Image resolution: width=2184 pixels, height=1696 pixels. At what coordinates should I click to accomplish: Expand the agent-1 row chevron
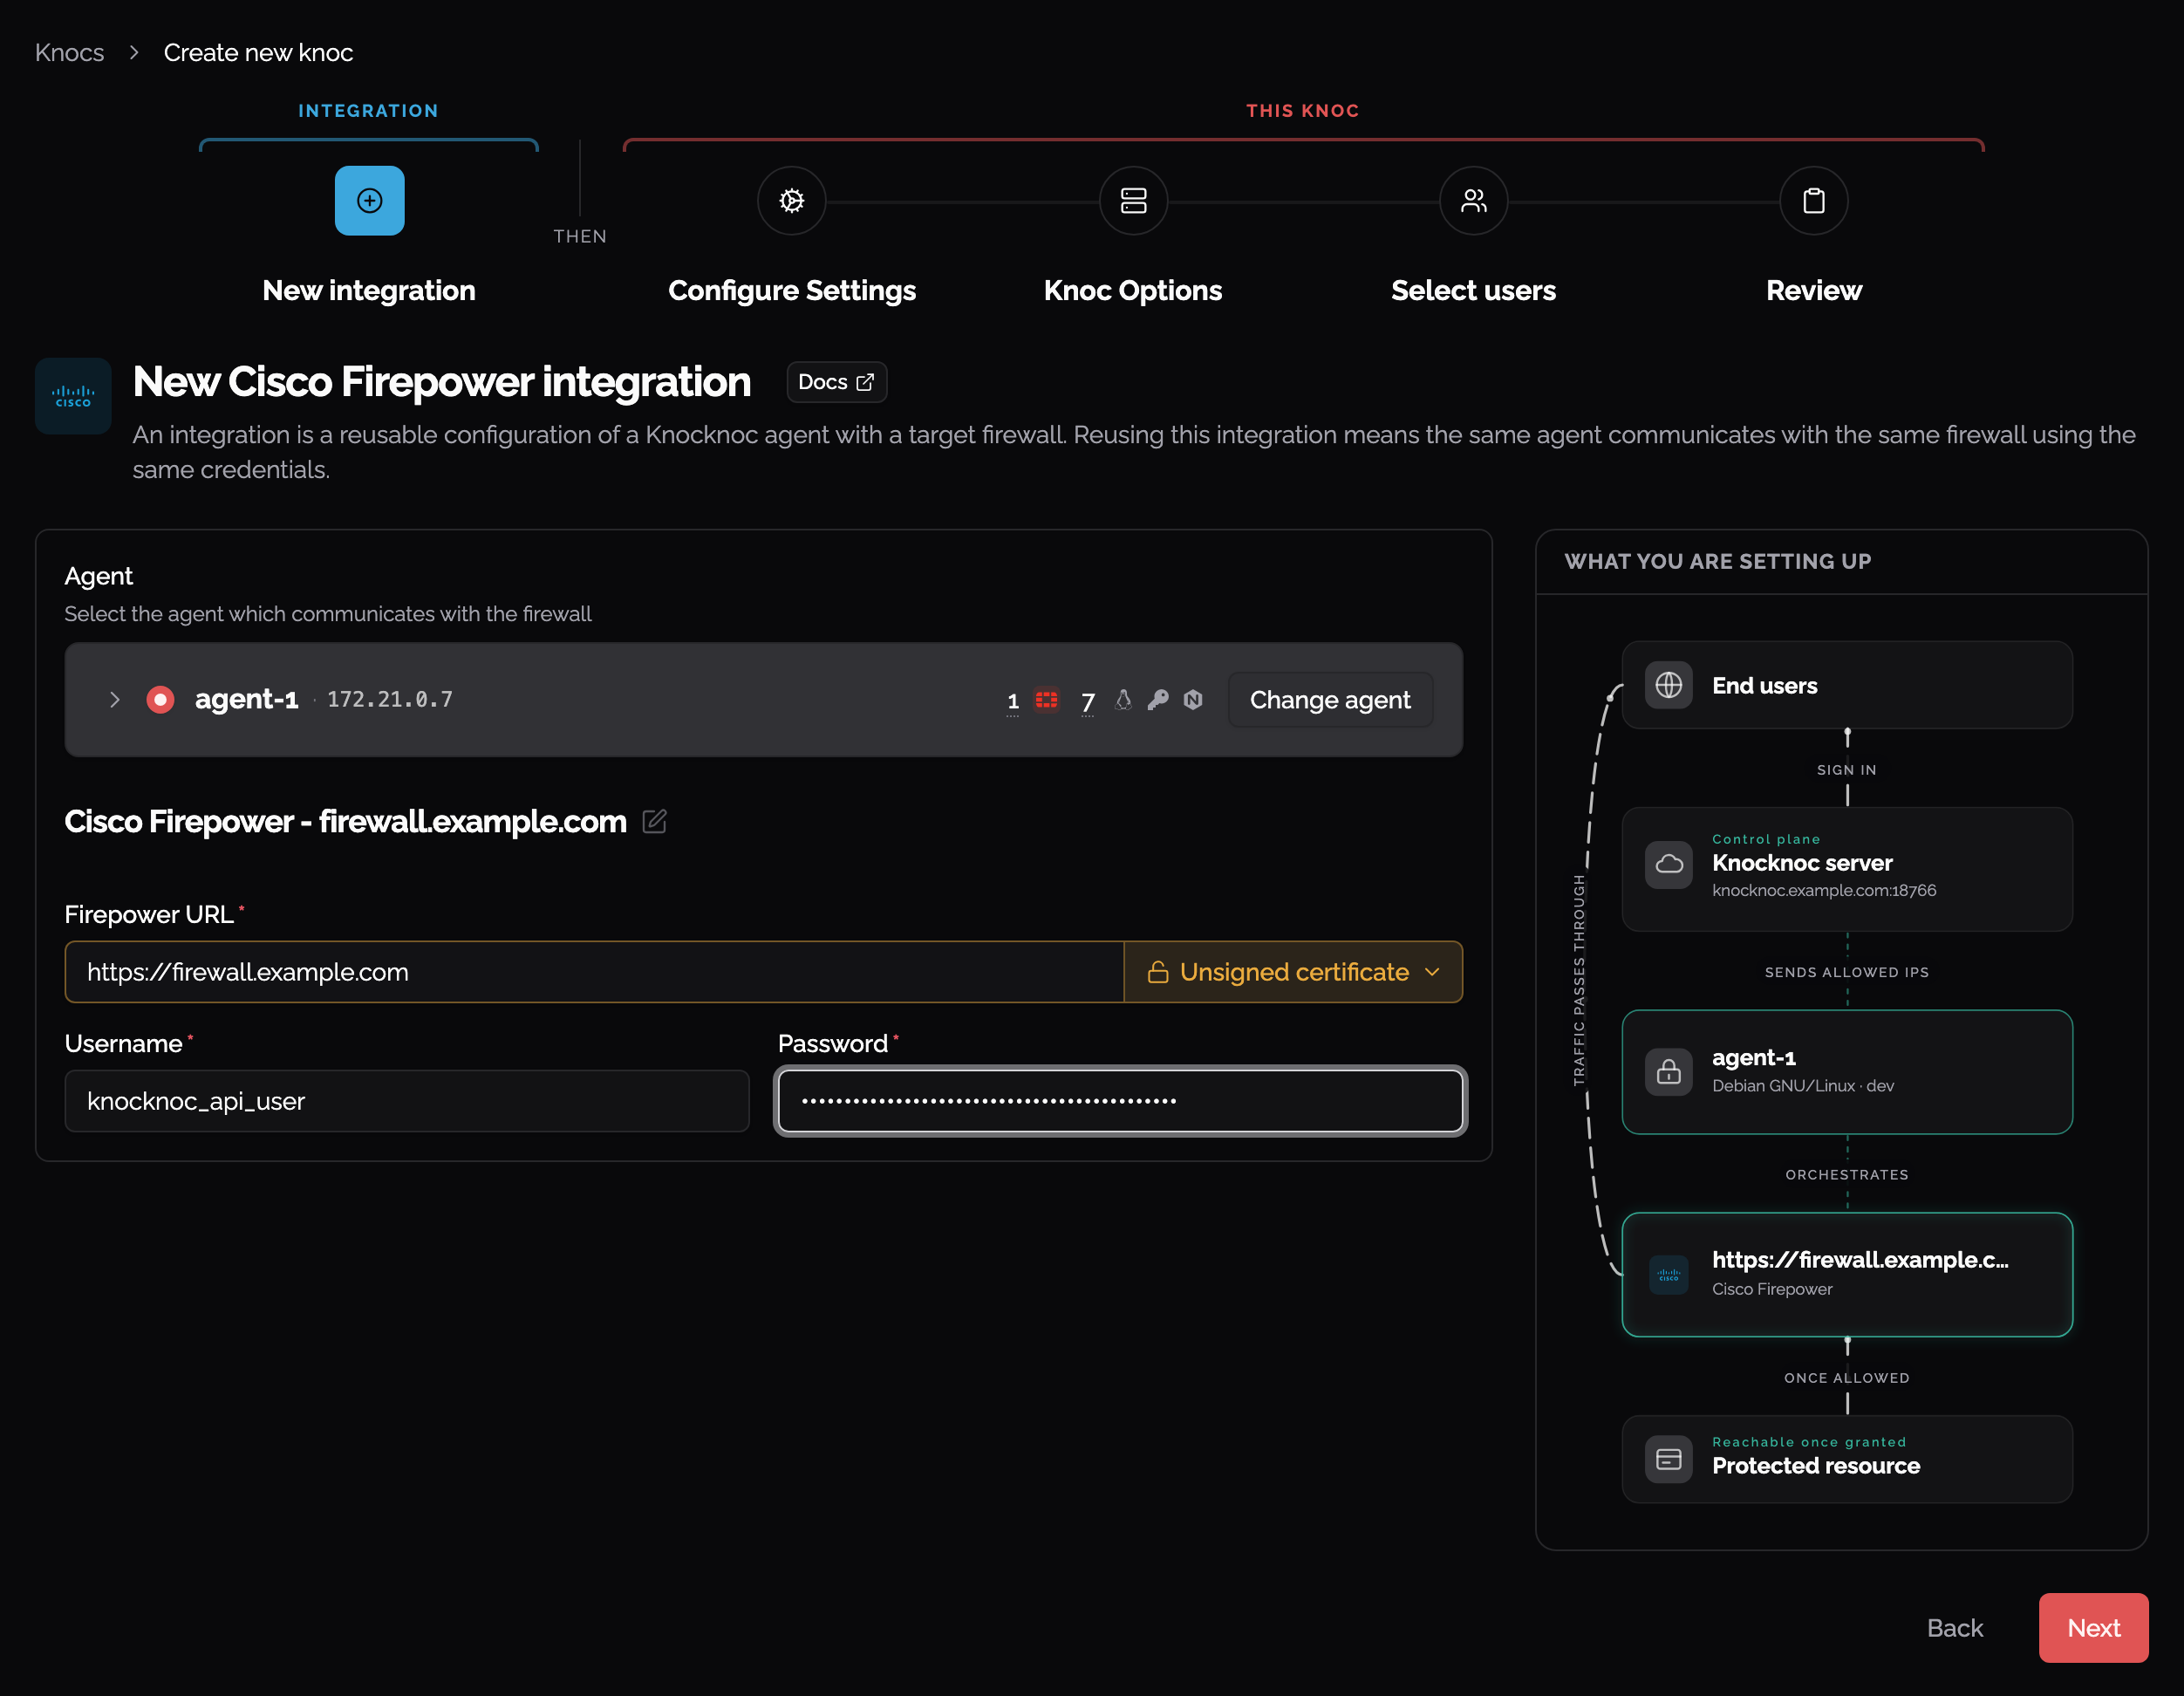114,699
